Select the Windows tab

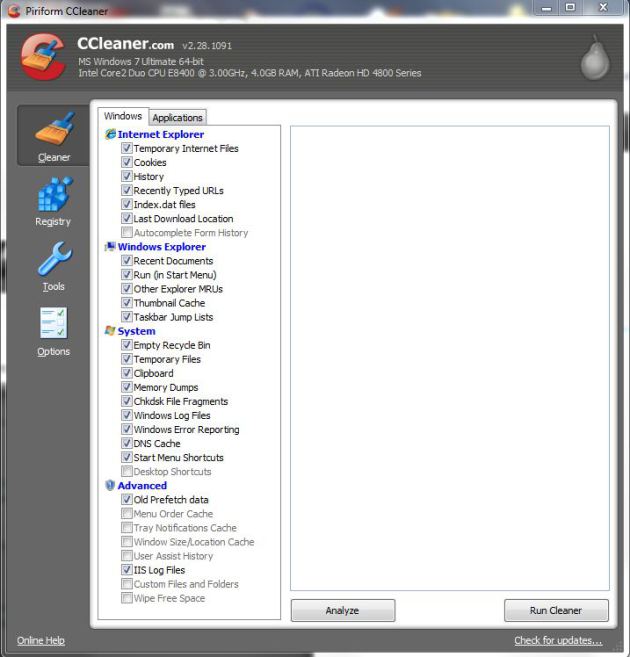pyautogui.click(x=123, y=116)
